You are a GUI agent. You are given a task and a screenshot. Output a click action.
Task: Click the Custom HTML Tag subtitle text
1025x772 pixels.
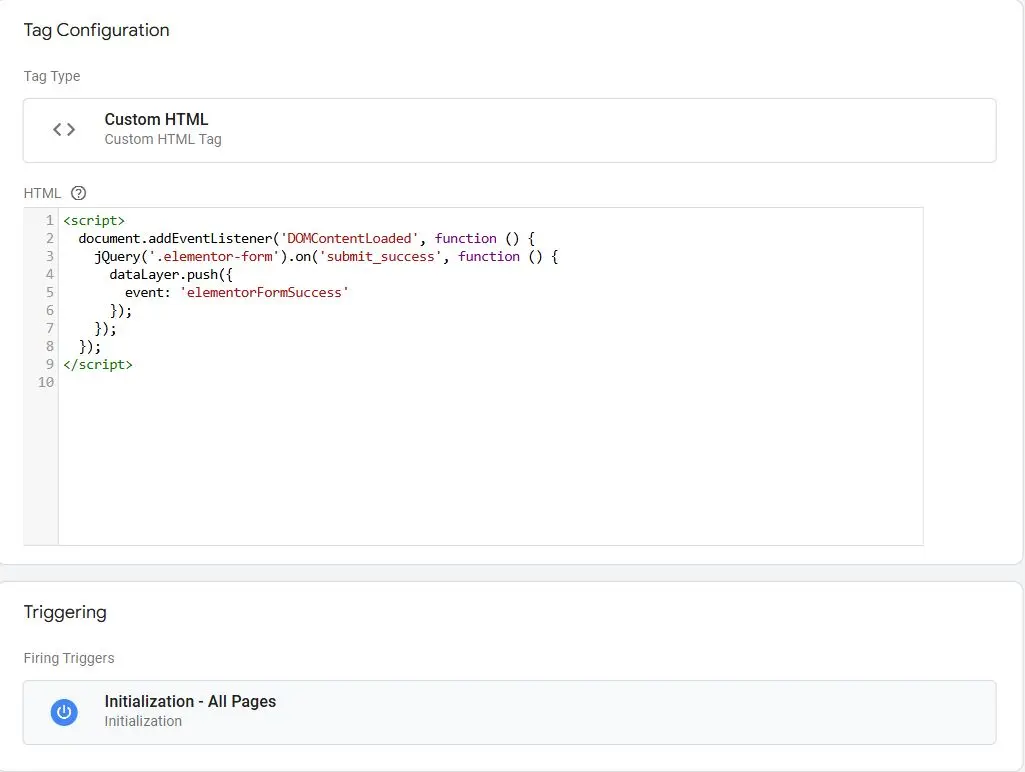[x=163, y=139]
